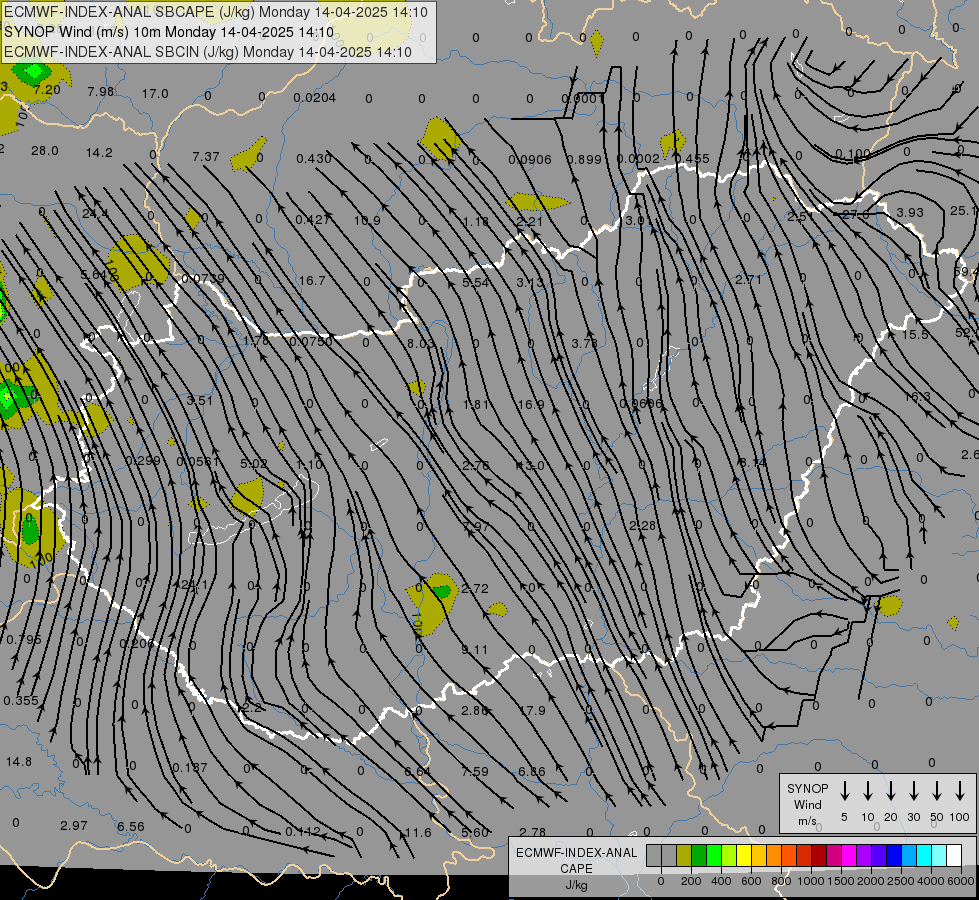Click the 30 m/s wind arrow in legend

[x=913, y=791]
